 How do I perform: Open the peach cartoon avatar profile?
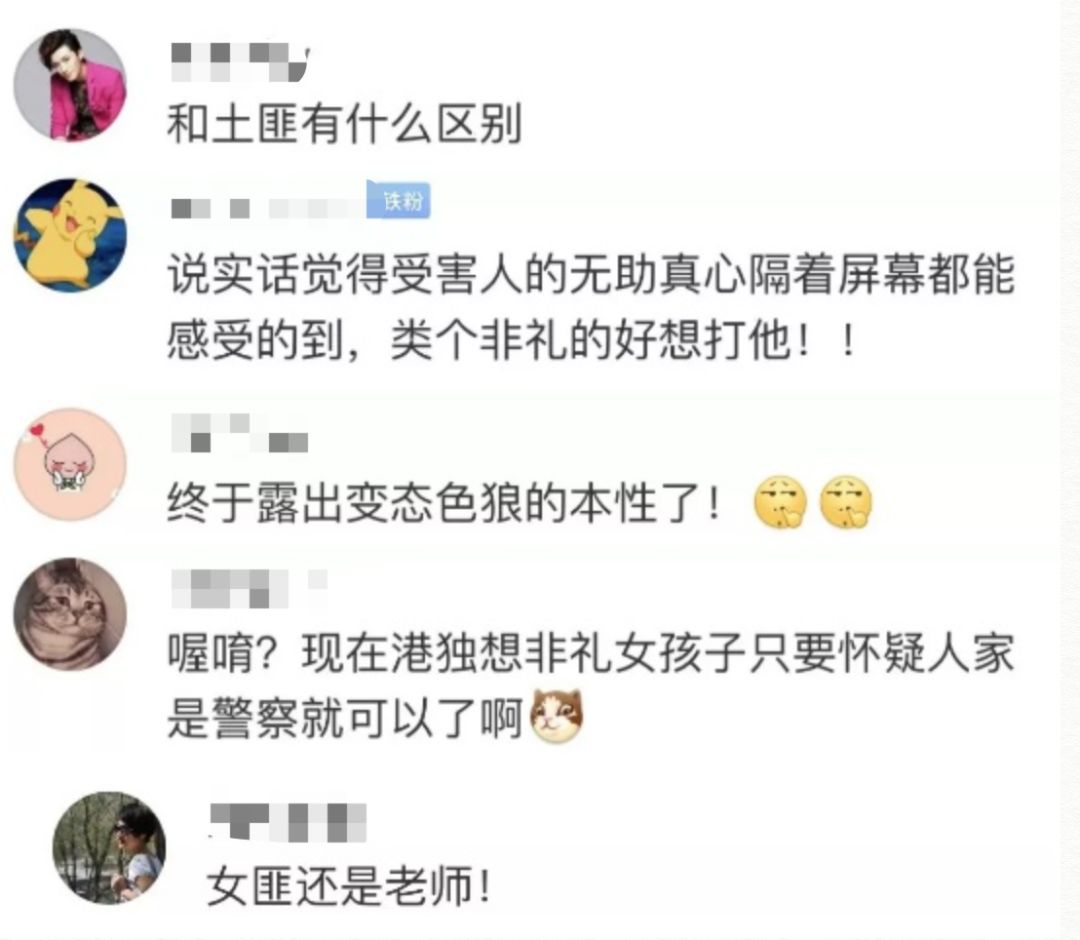(x=70, y=464)
